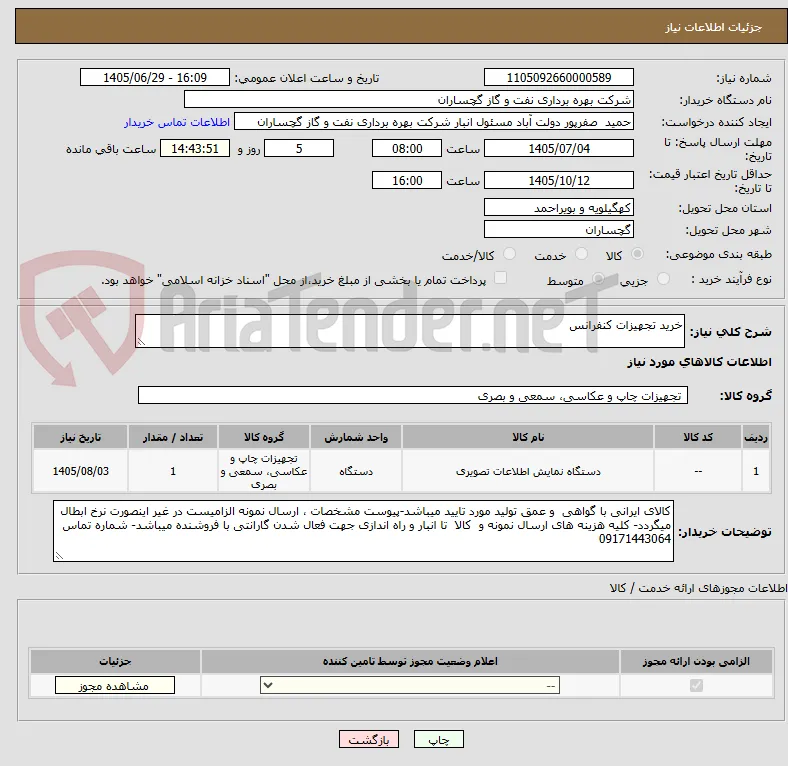The width and height of the screenshot is (788, 766).
Task: Click the تاریخ نیاز column header
Action: pyautogui.click(x=80, y=437)
